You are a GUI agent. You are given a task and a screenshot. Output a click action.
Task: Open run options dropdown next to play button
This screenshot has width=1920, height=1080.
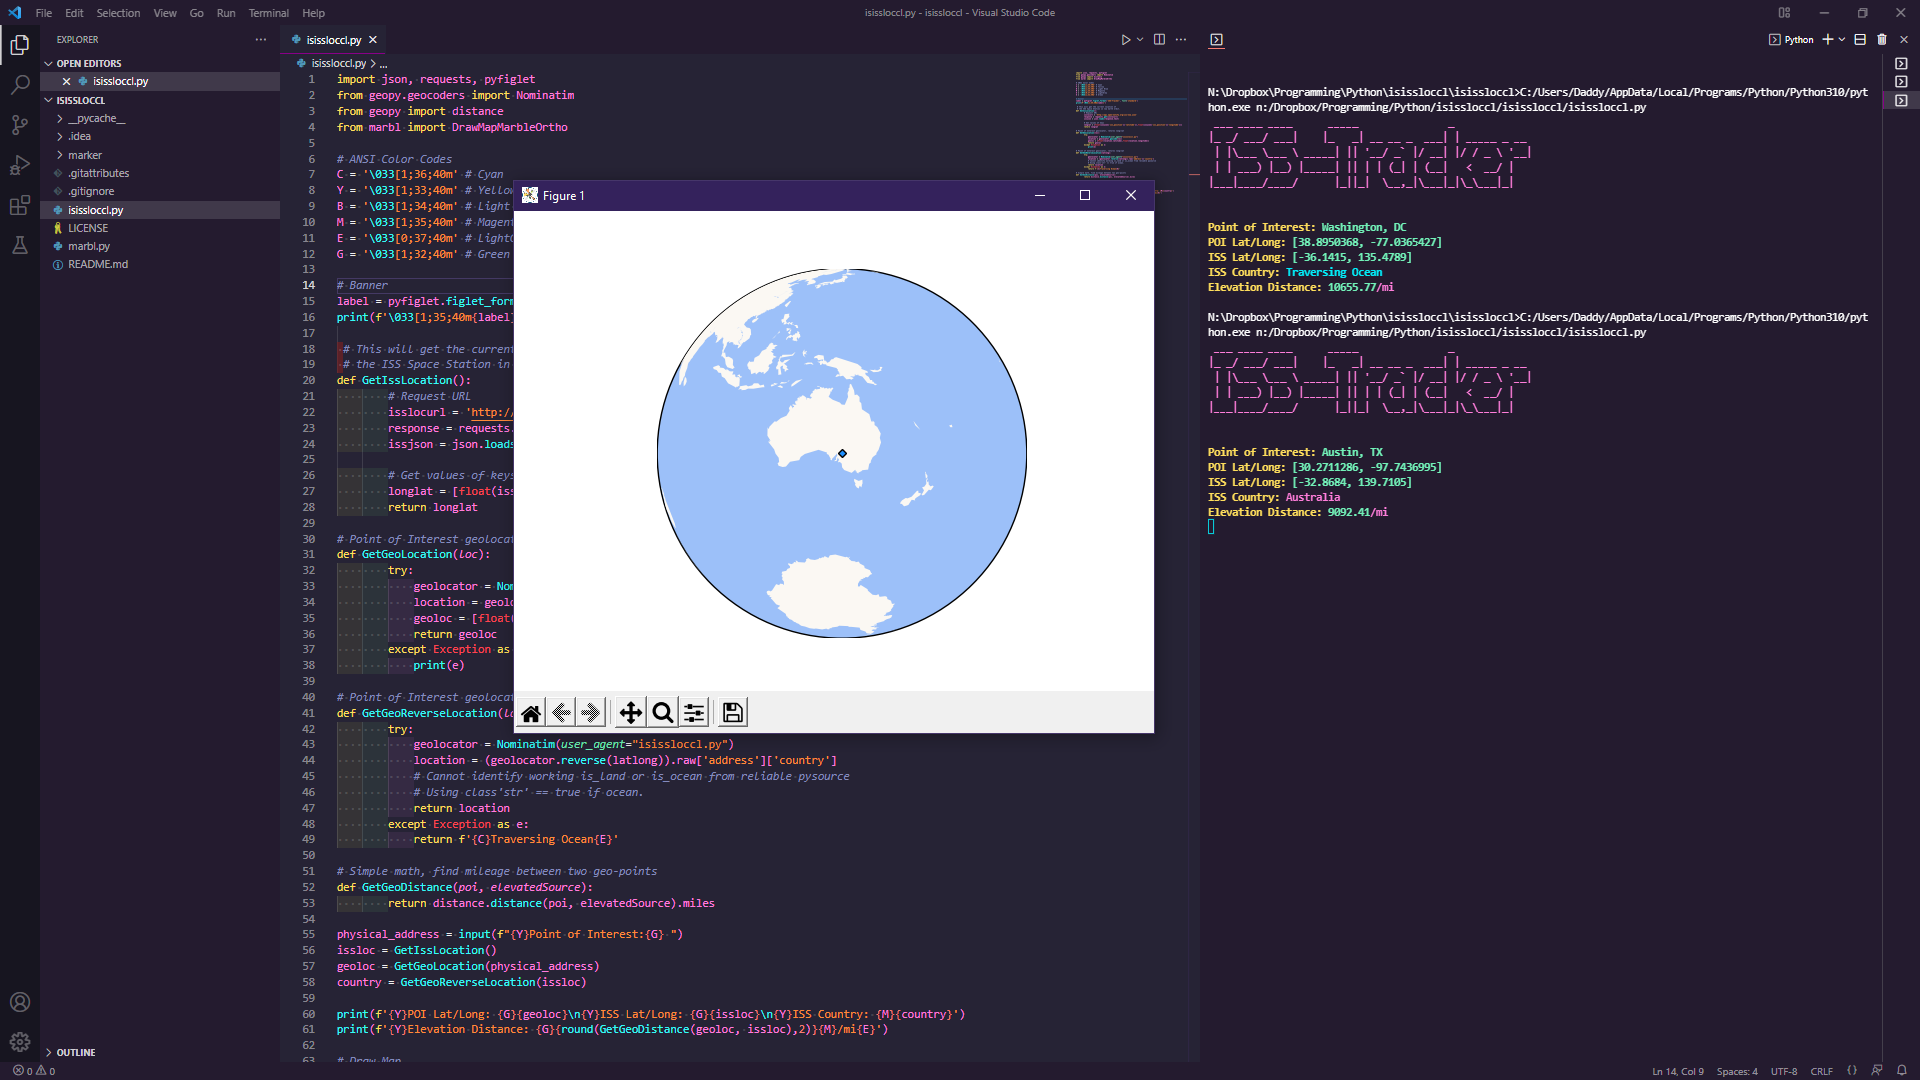click(x=1139, y=40)
